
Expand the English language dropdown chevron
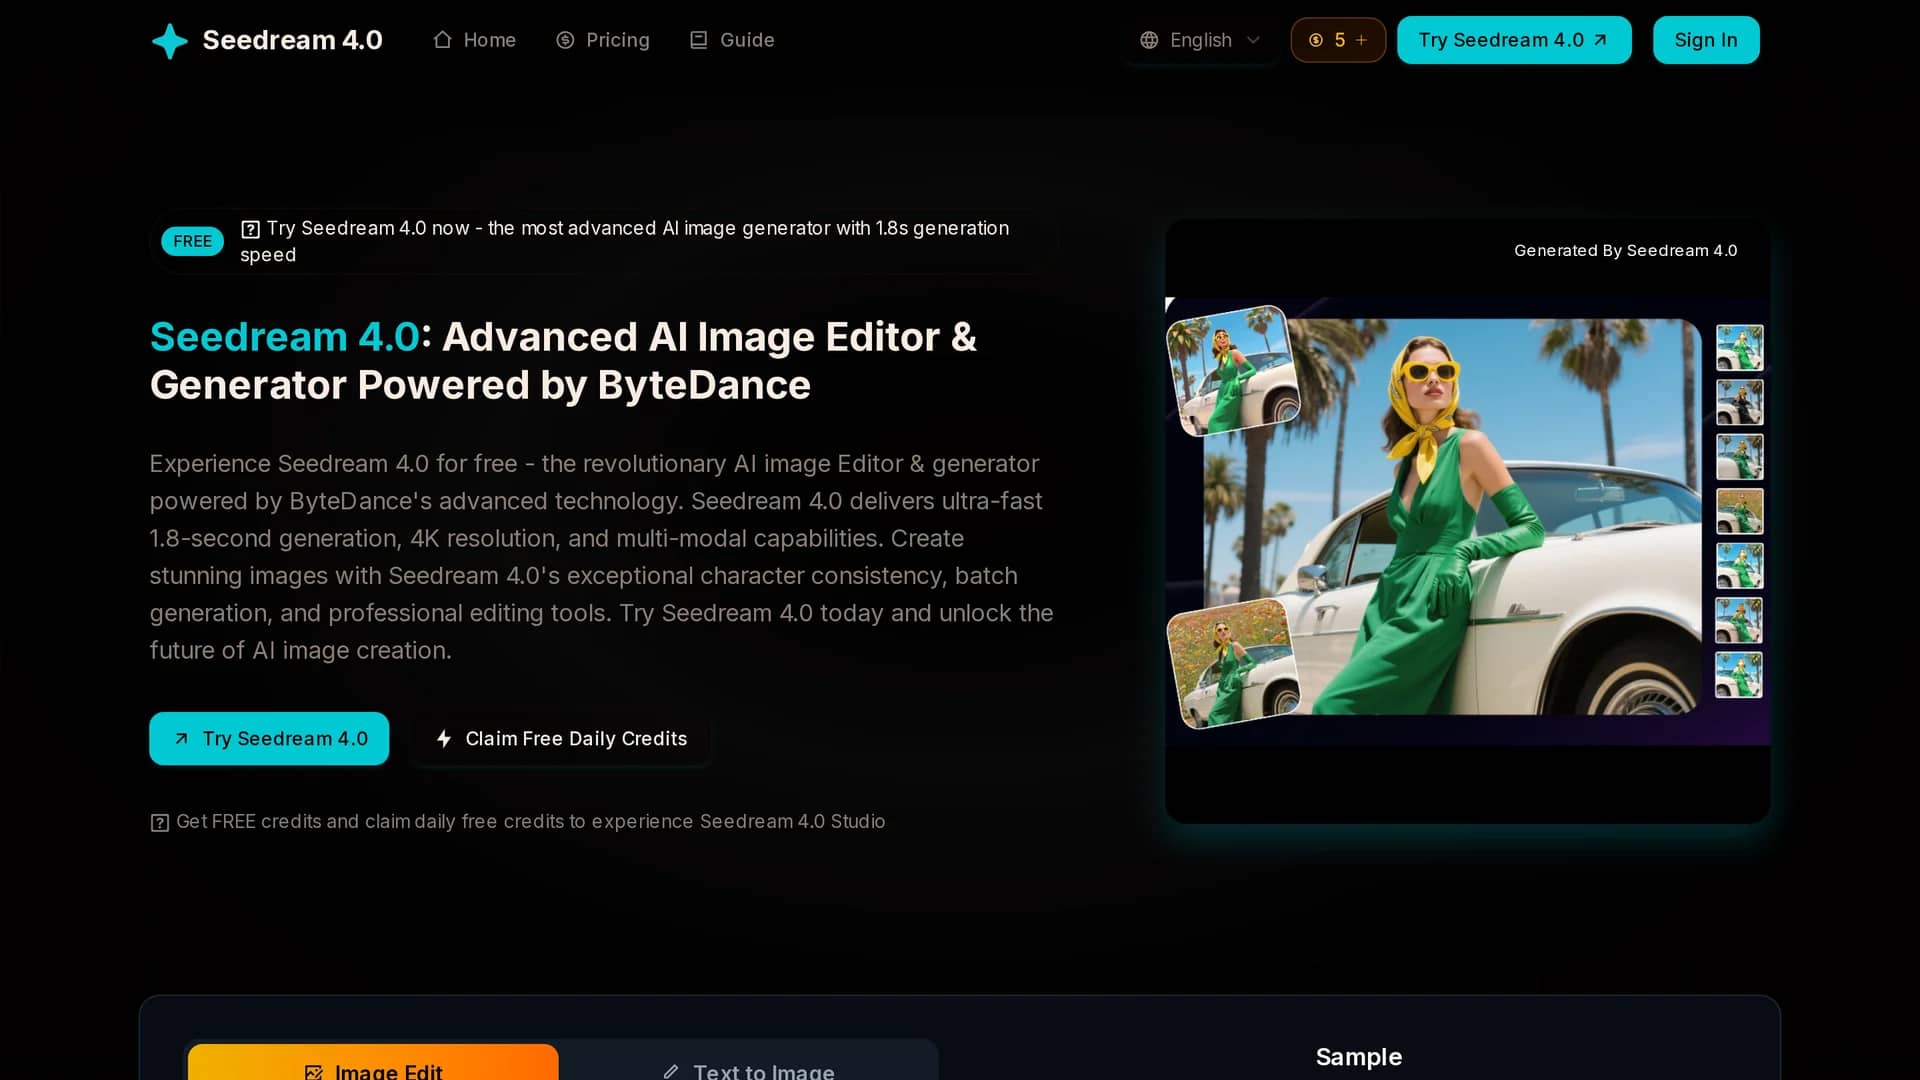pyautogui.click(x=1253, y=40)
